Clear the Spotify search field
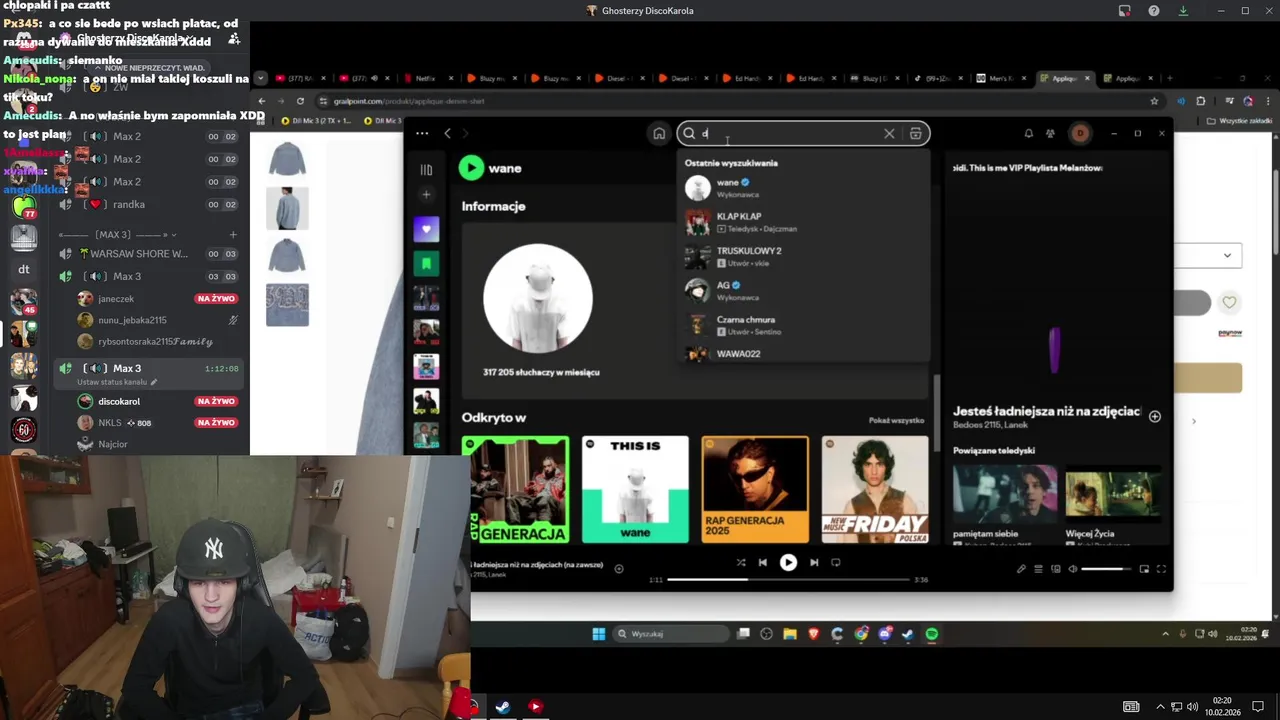Screen dimensions: 1280x720 coord(889,133)
